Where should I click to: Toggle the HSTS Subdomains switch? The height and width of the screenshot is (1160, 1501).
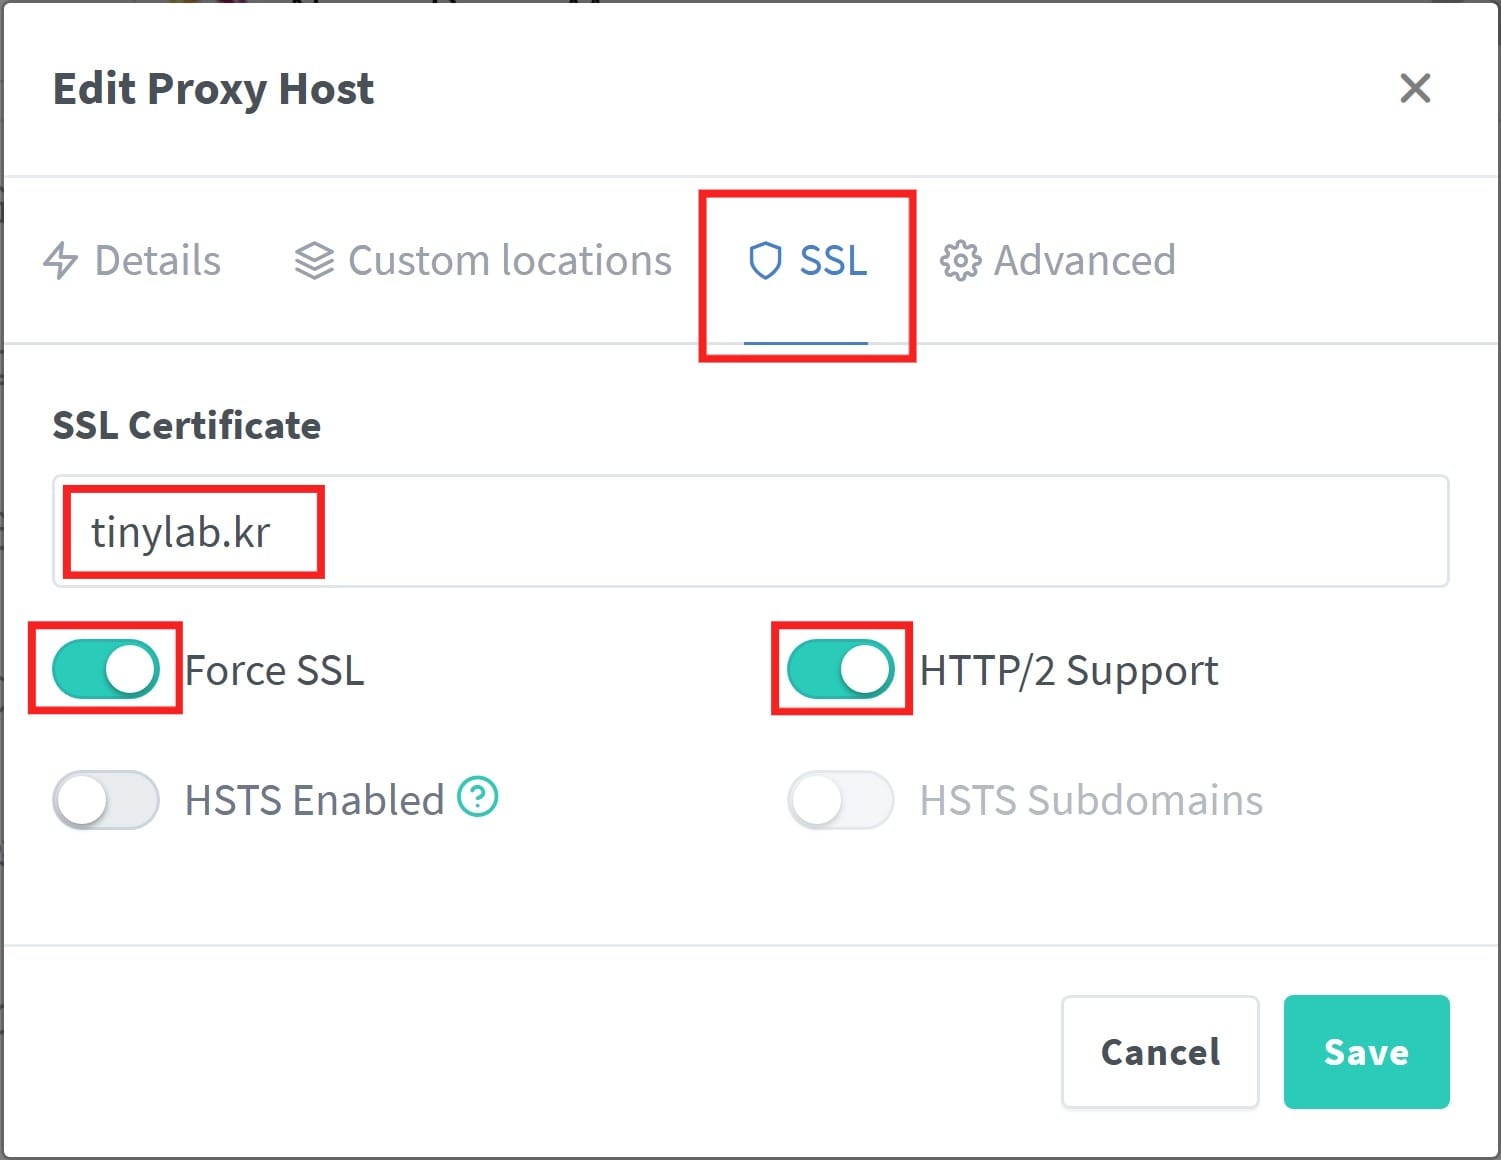(x=840, y=800)
